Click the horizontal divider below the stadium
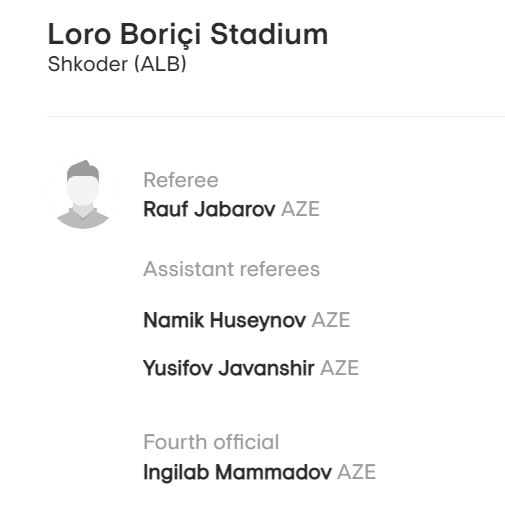This screenshot has width=505, height=511. tap(276, 117)
